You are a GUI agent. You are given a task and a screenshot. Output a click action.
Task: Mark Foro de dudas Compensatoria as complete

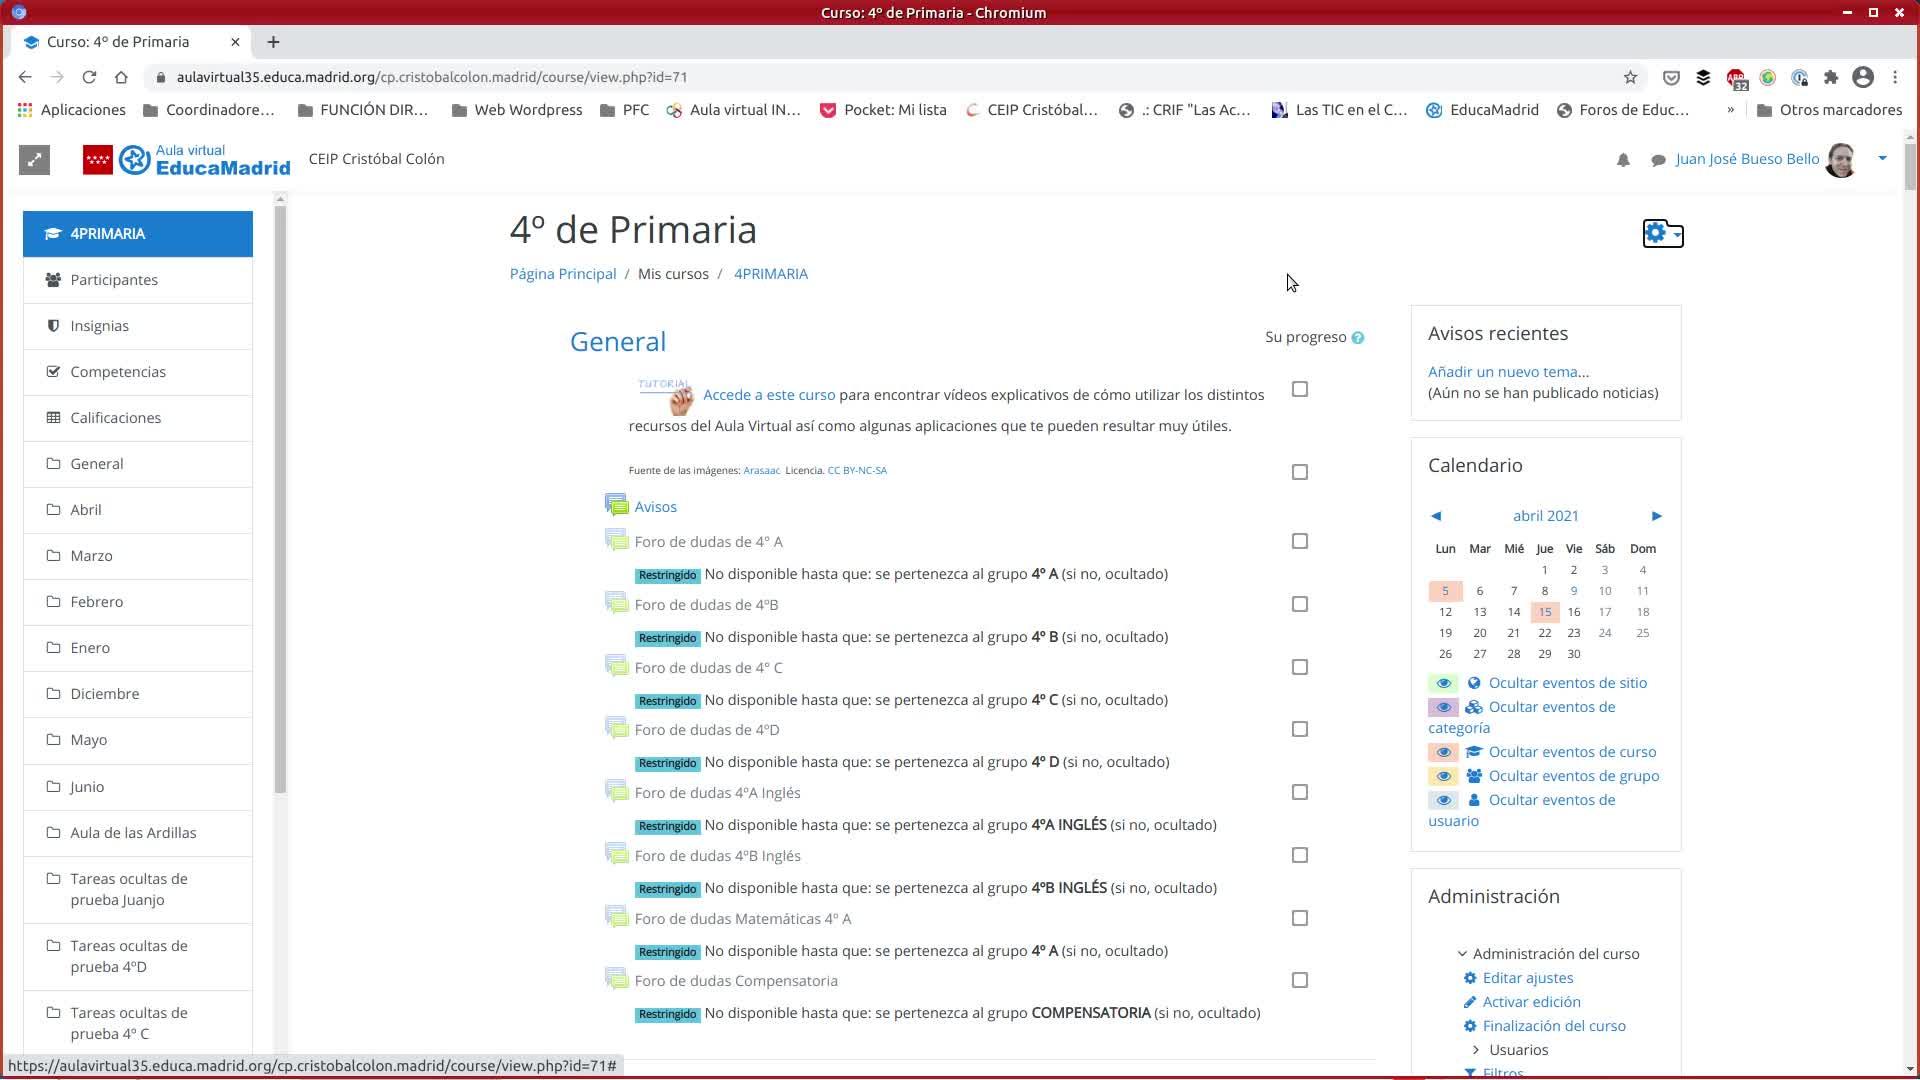(1299, 980)
